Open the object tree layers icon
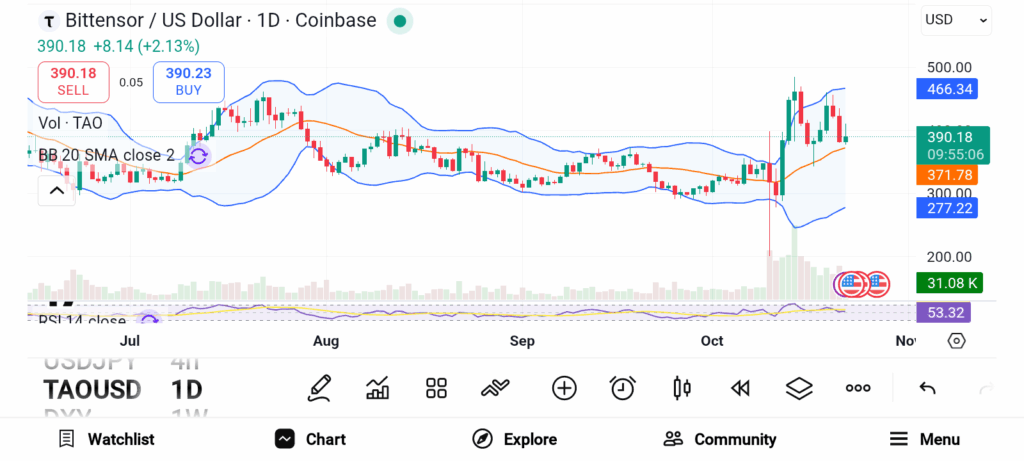 [799, 388]
